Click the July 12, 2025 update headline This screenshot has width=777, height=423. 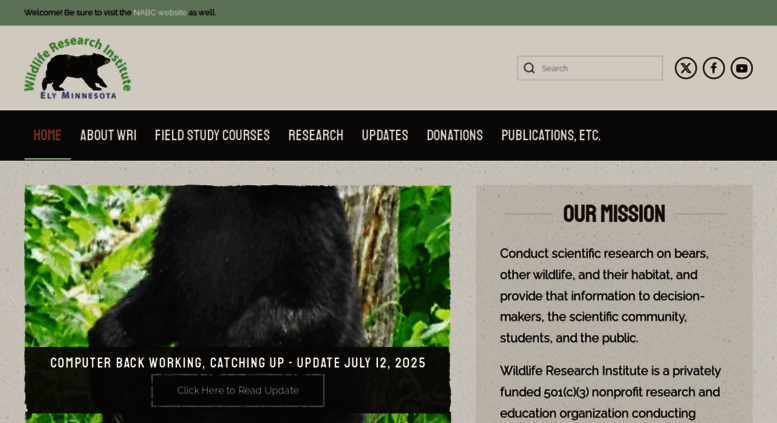[238, 363]
